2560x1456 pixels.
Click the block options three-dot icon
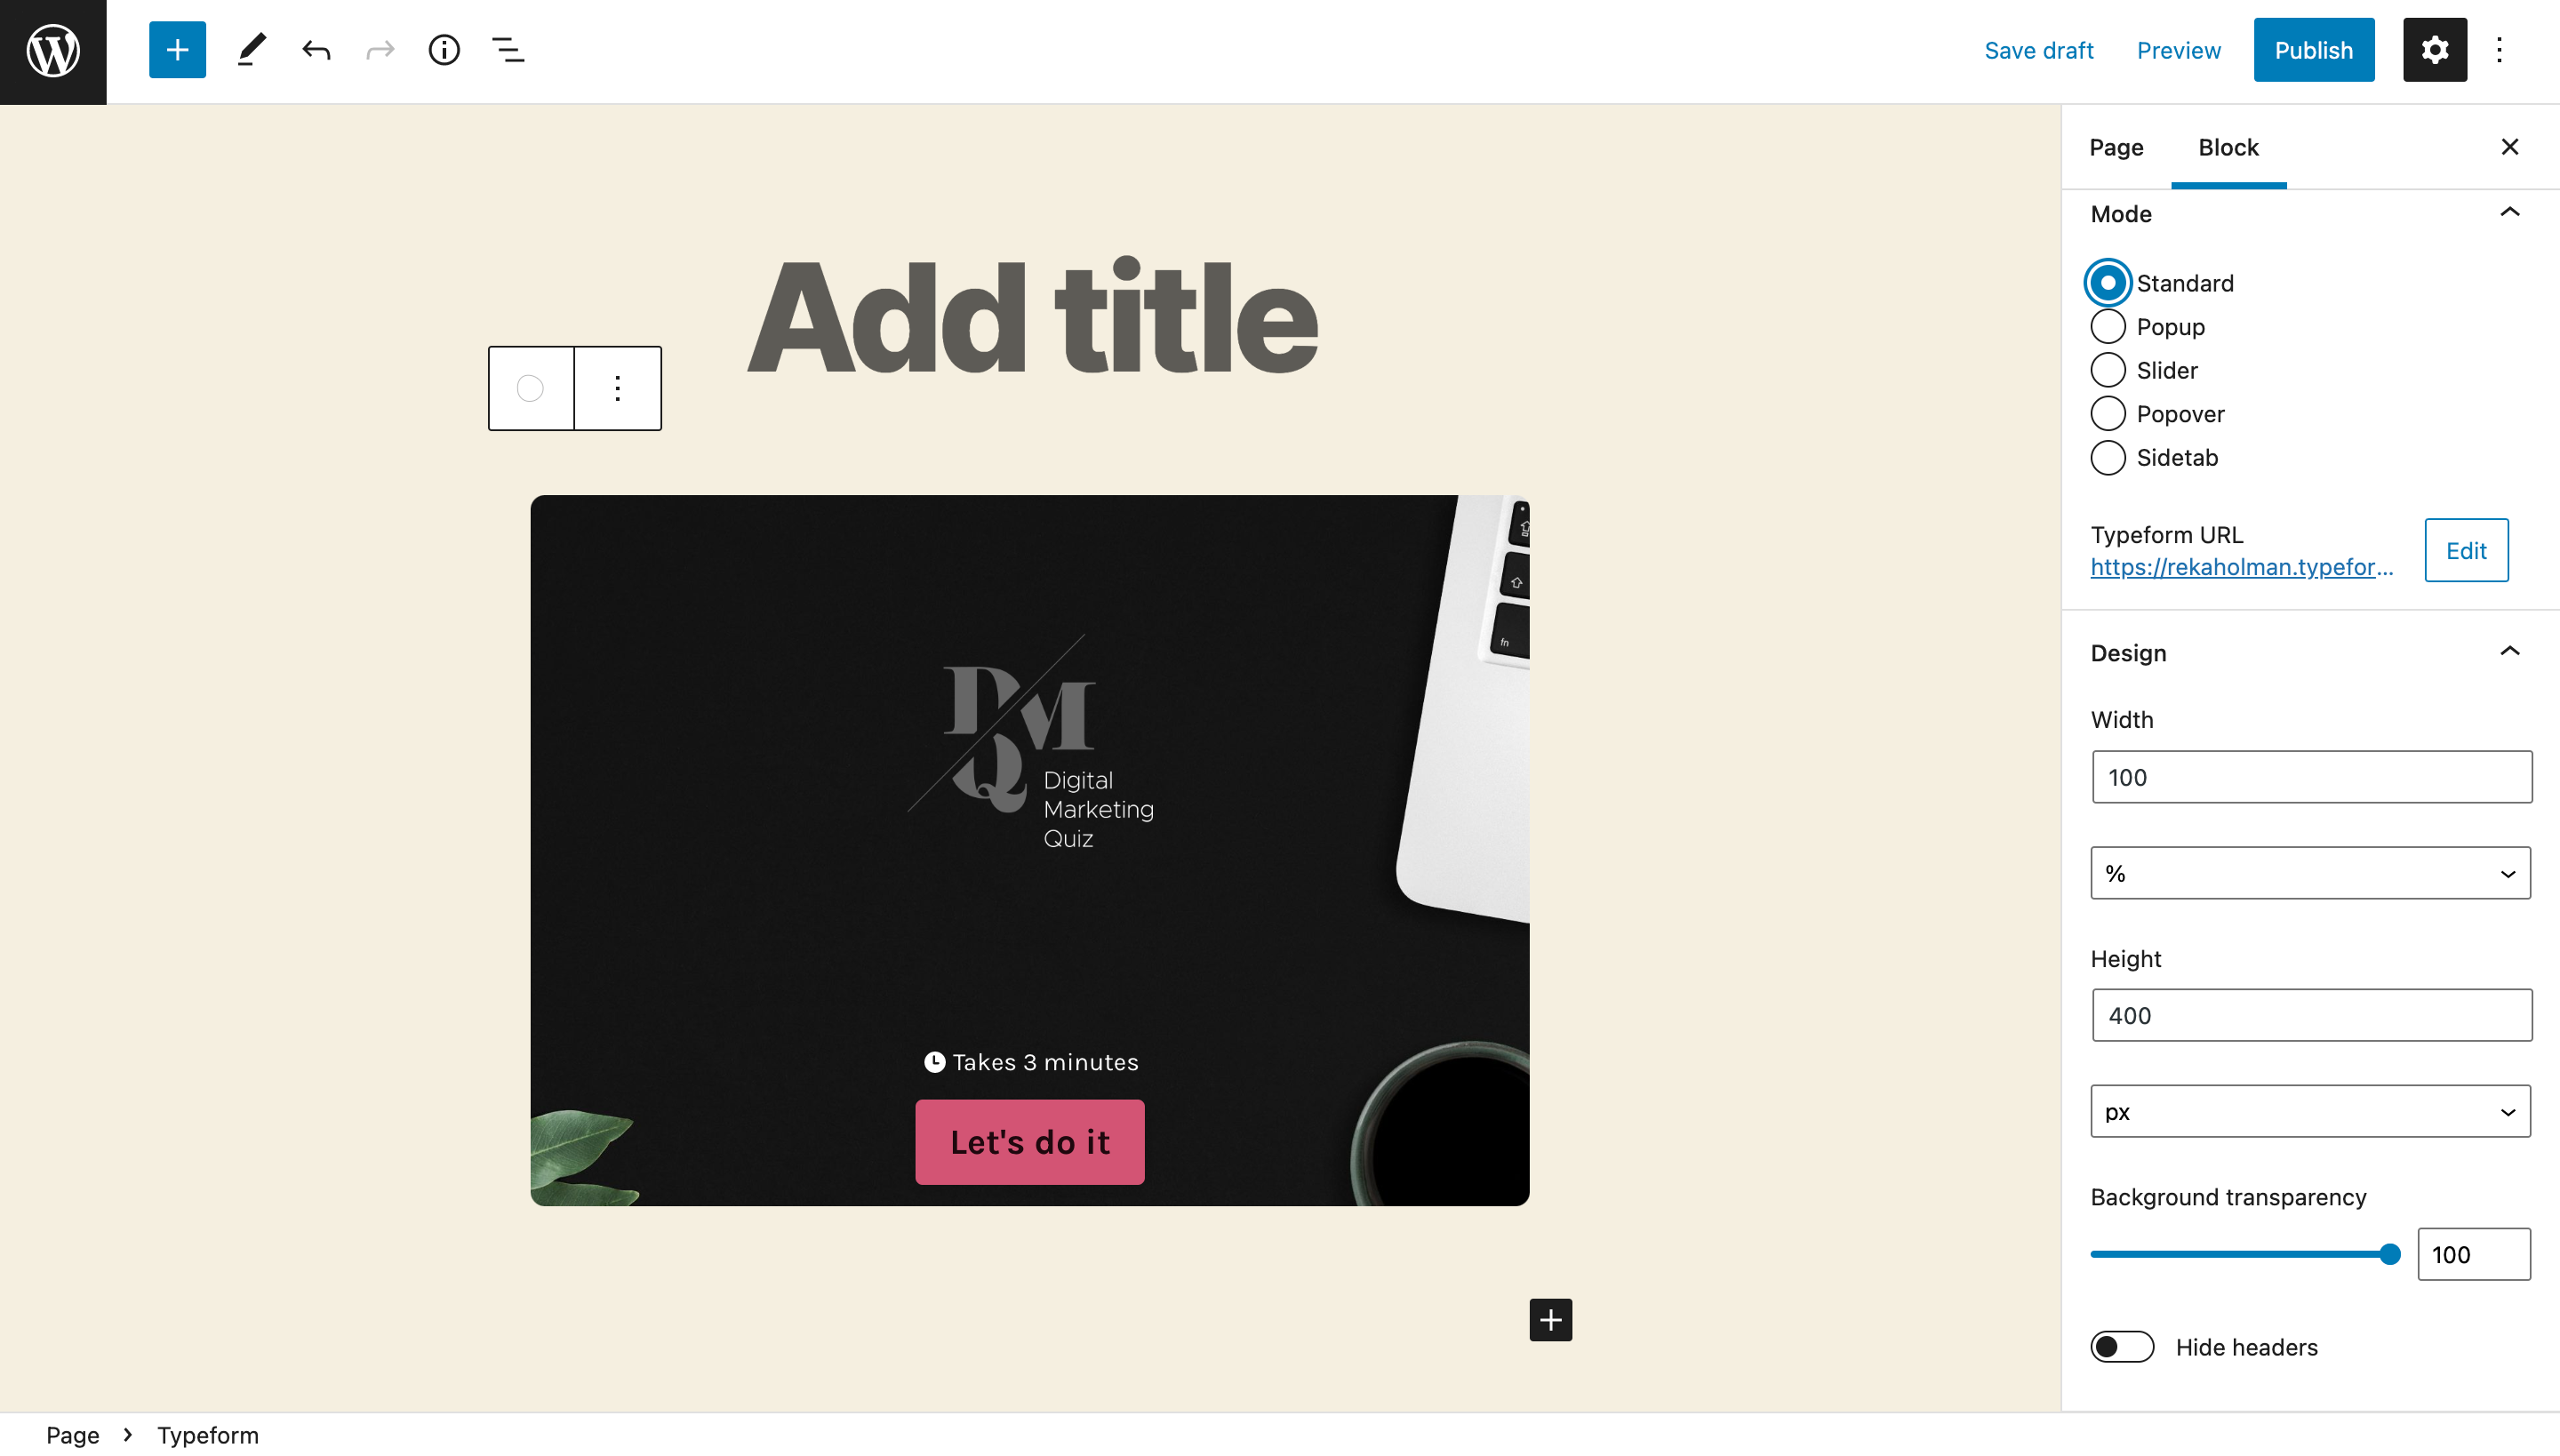click(x=617, y=387)
